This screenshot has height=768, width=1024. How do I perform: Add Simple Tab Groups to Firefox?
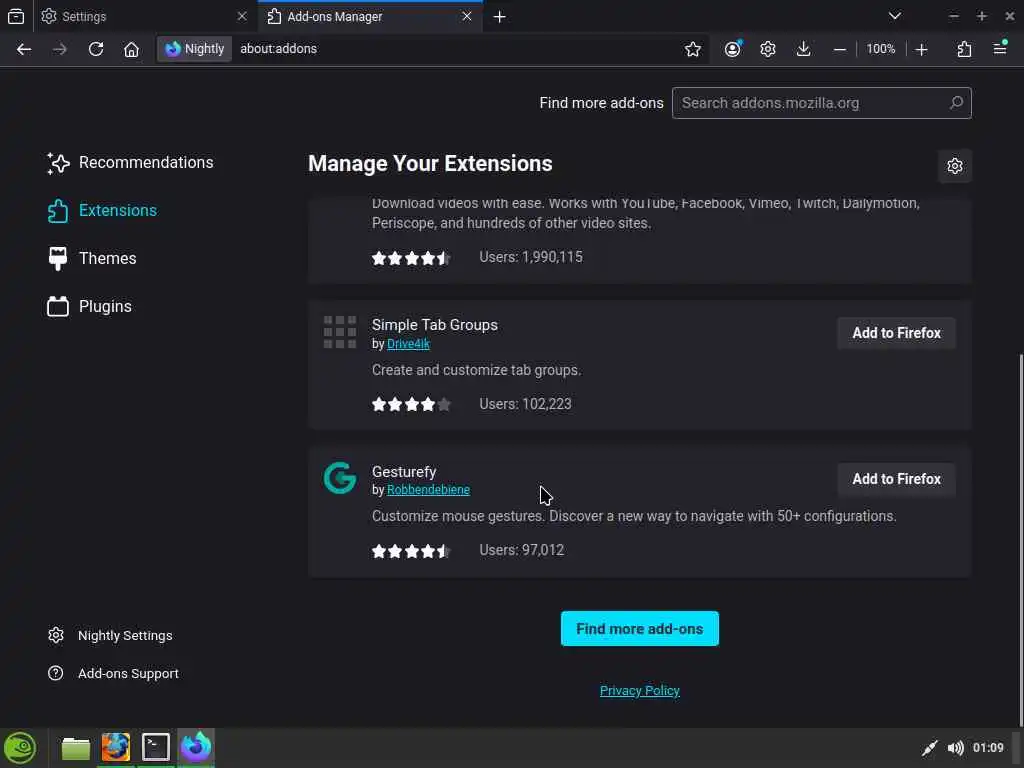tap(897, 333)
